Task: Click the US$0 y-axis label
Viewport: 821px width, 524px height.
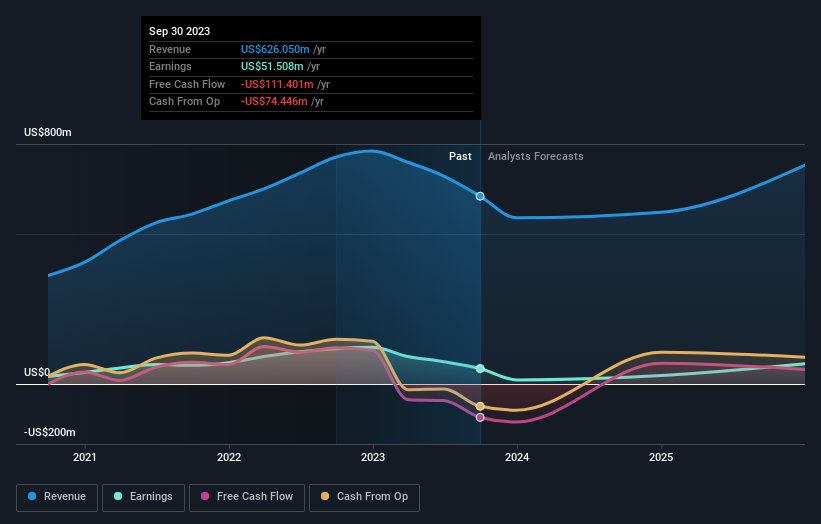Action: tap(37, 372)
